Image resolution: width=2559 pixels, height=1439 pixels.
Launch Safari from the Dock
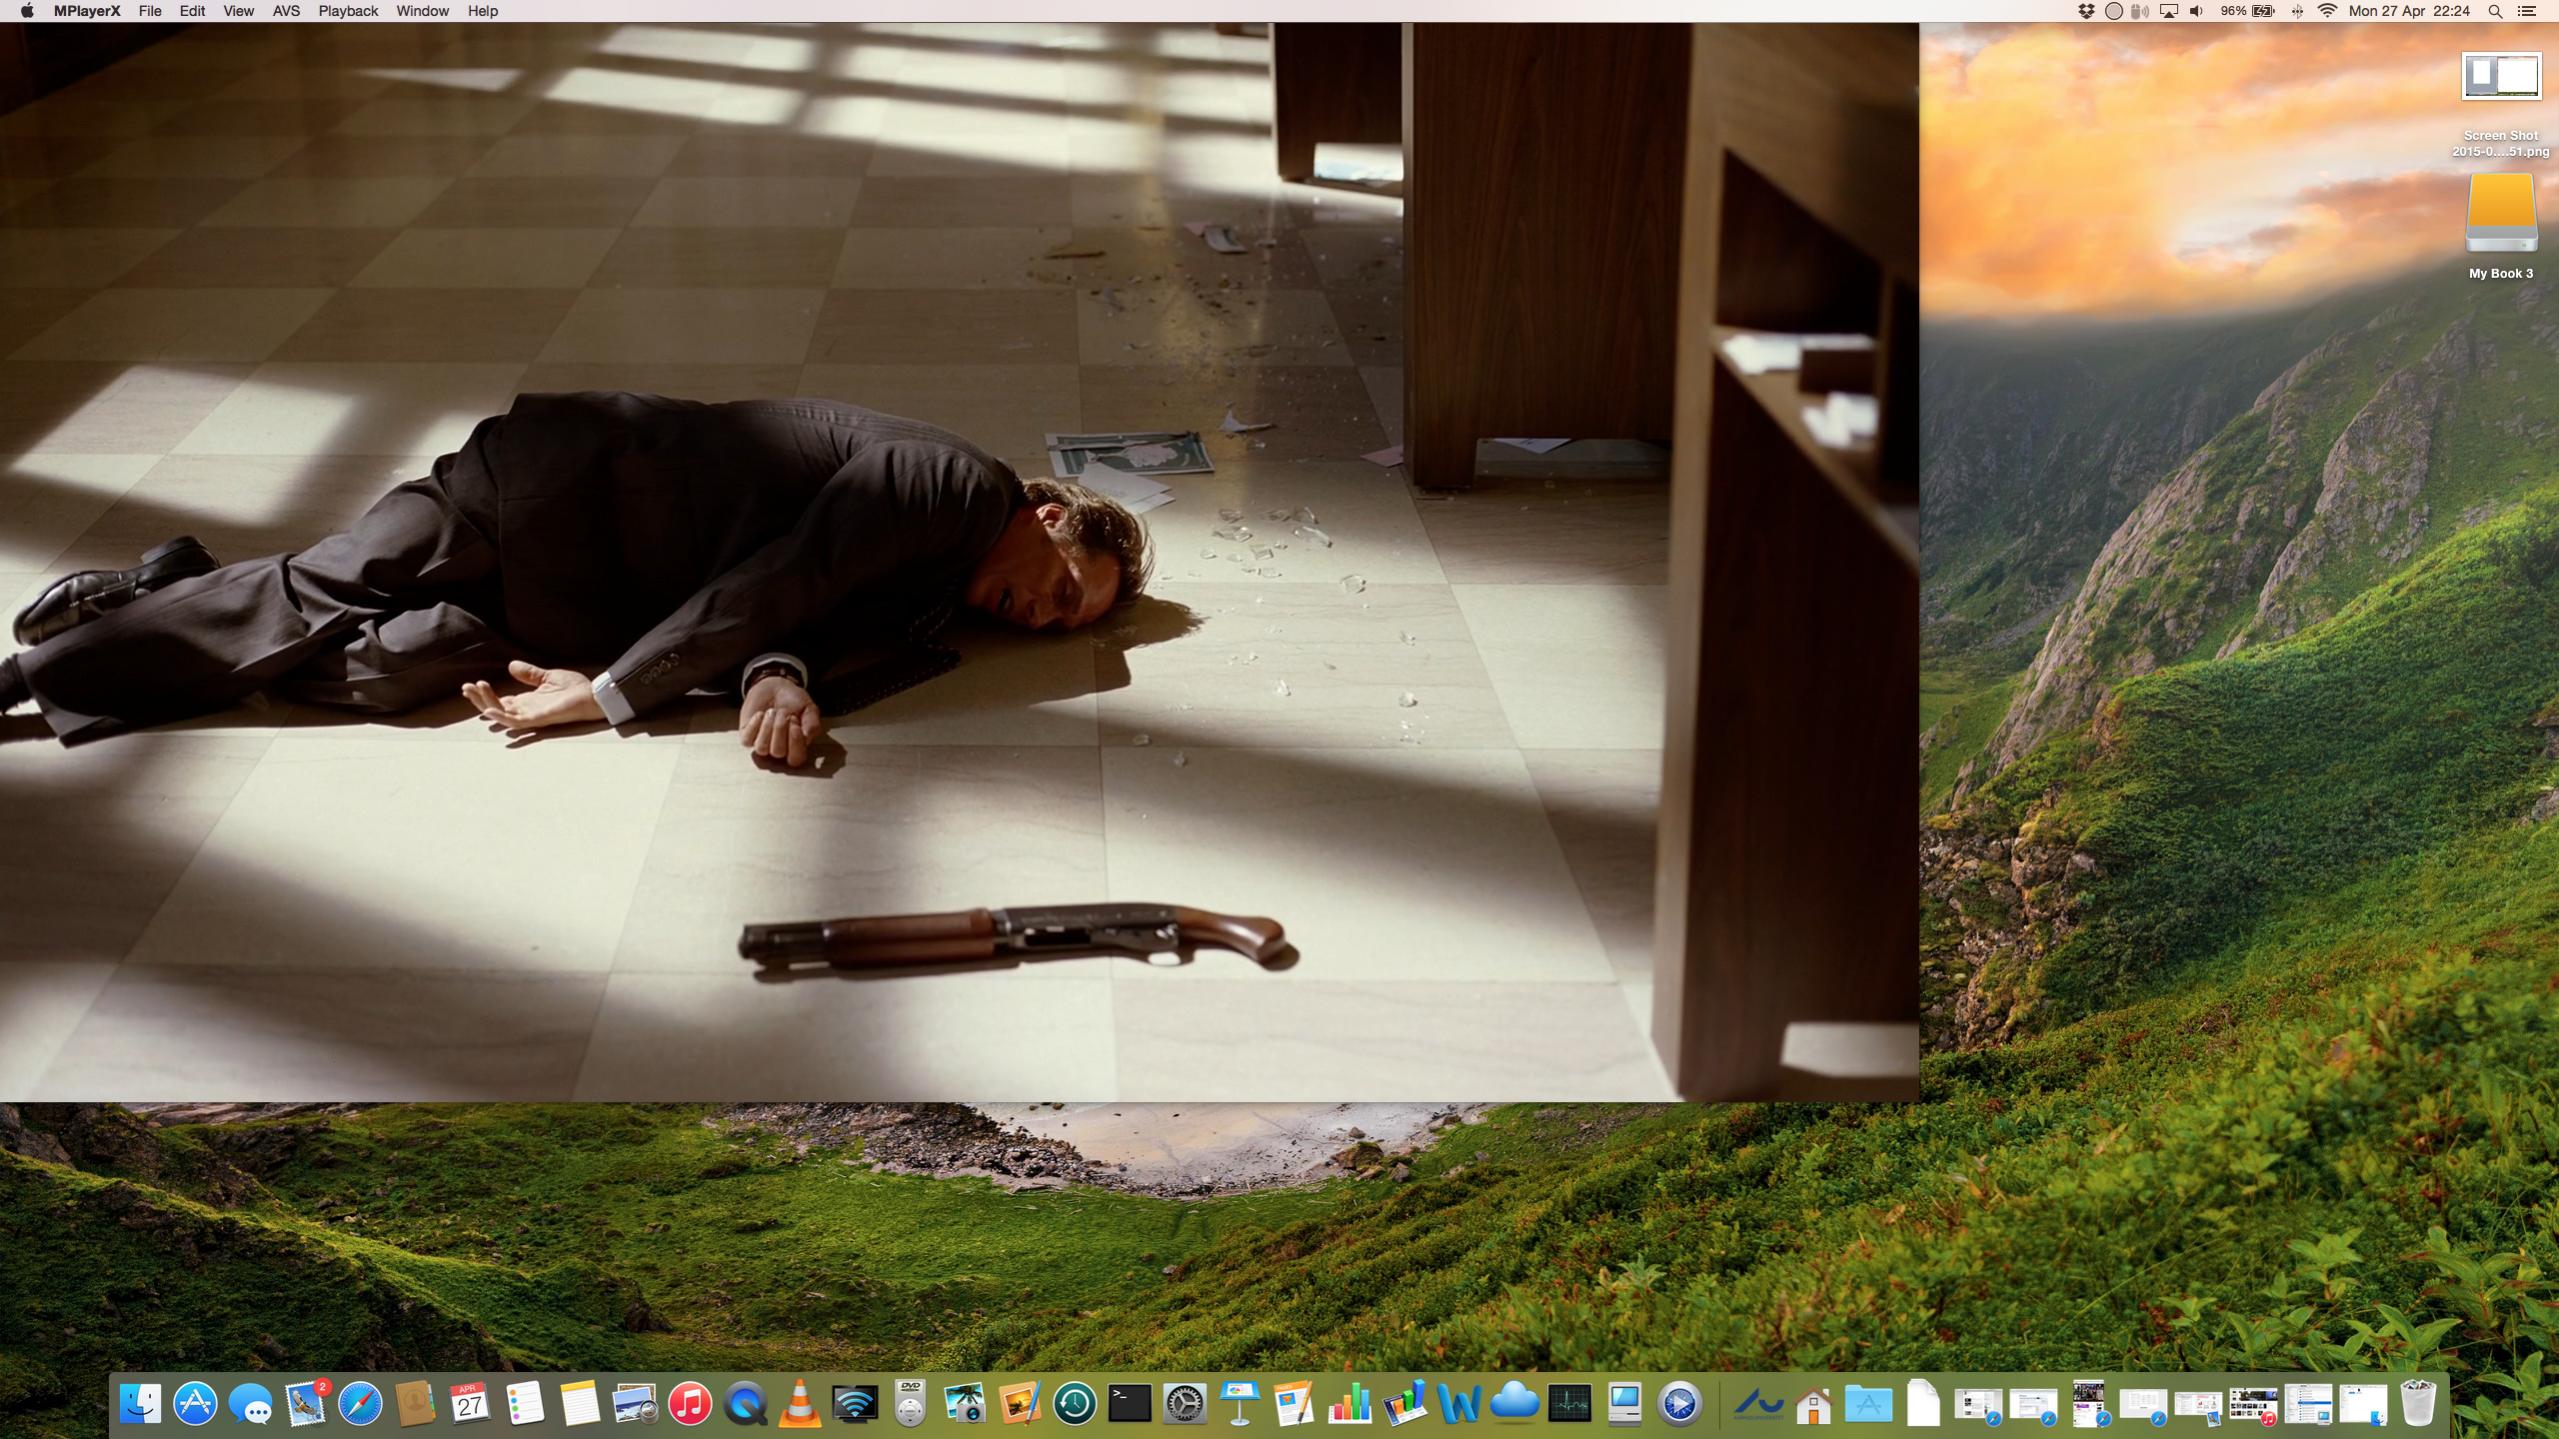pos(360,1404)
